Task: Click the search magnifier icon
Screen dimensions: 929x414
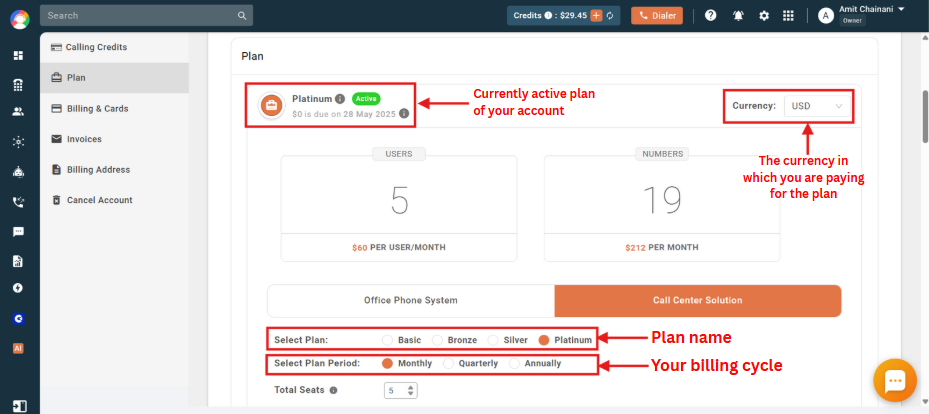Action: [242, 15]
